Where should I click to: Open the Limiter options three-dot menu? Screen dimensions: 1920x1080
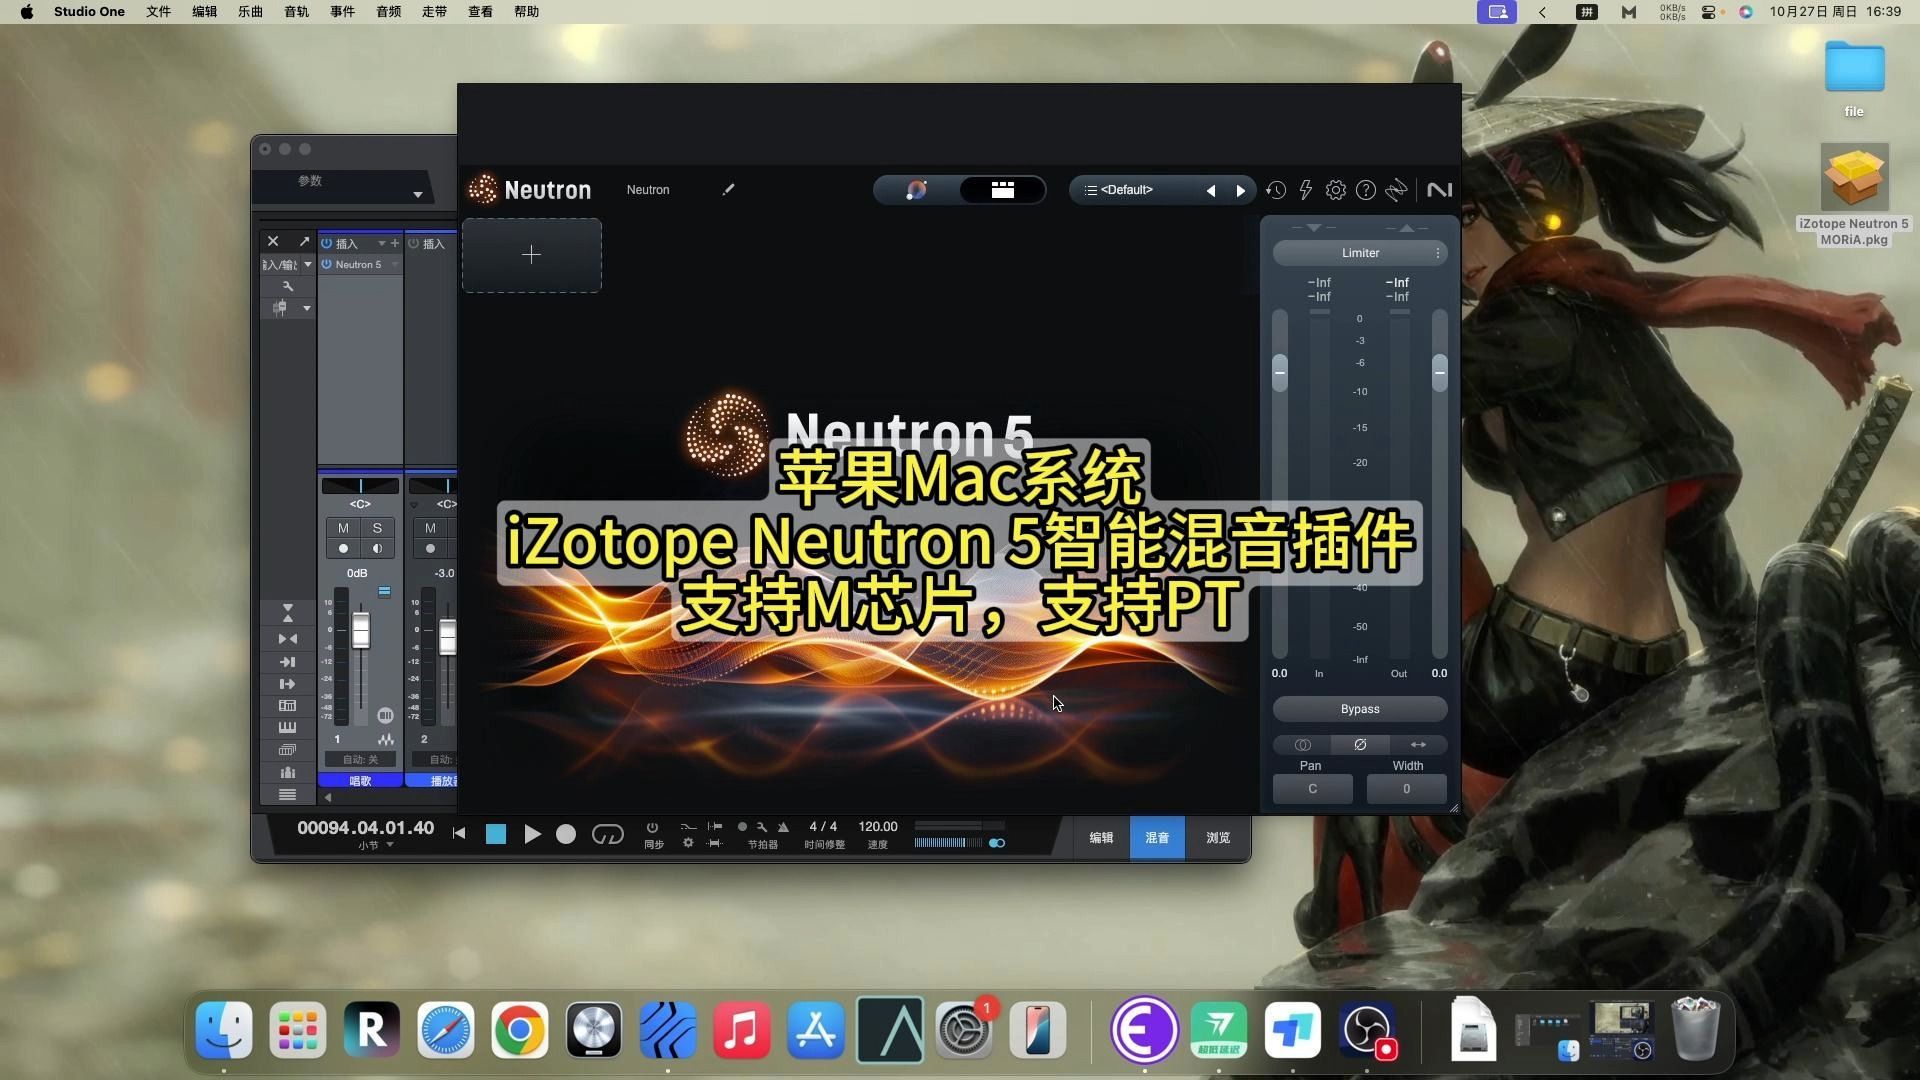click(x=1438, y=253)
